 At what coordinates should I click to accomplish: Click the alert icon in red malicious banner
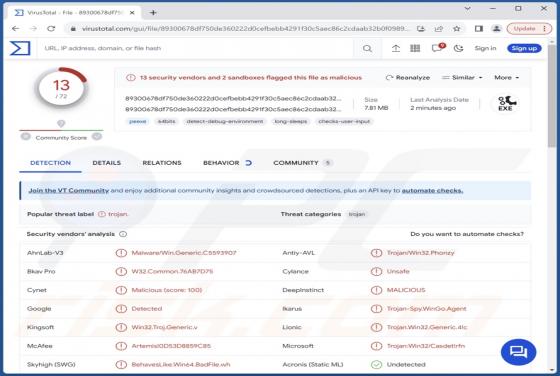[x=131, y=77]
